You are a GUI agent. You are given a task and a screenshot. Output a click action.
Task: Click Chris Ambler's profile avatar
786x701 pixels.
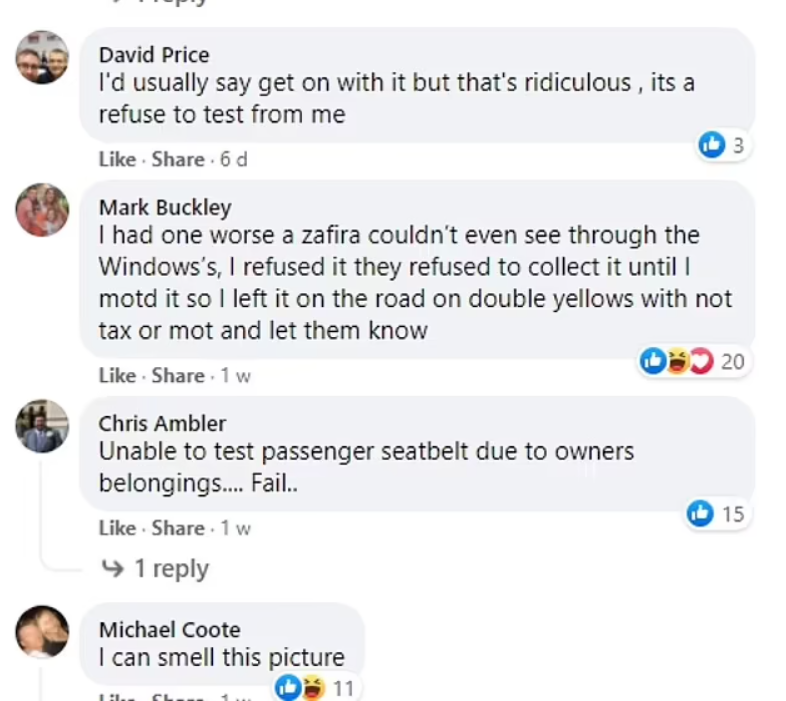click(x=42, y=426)
